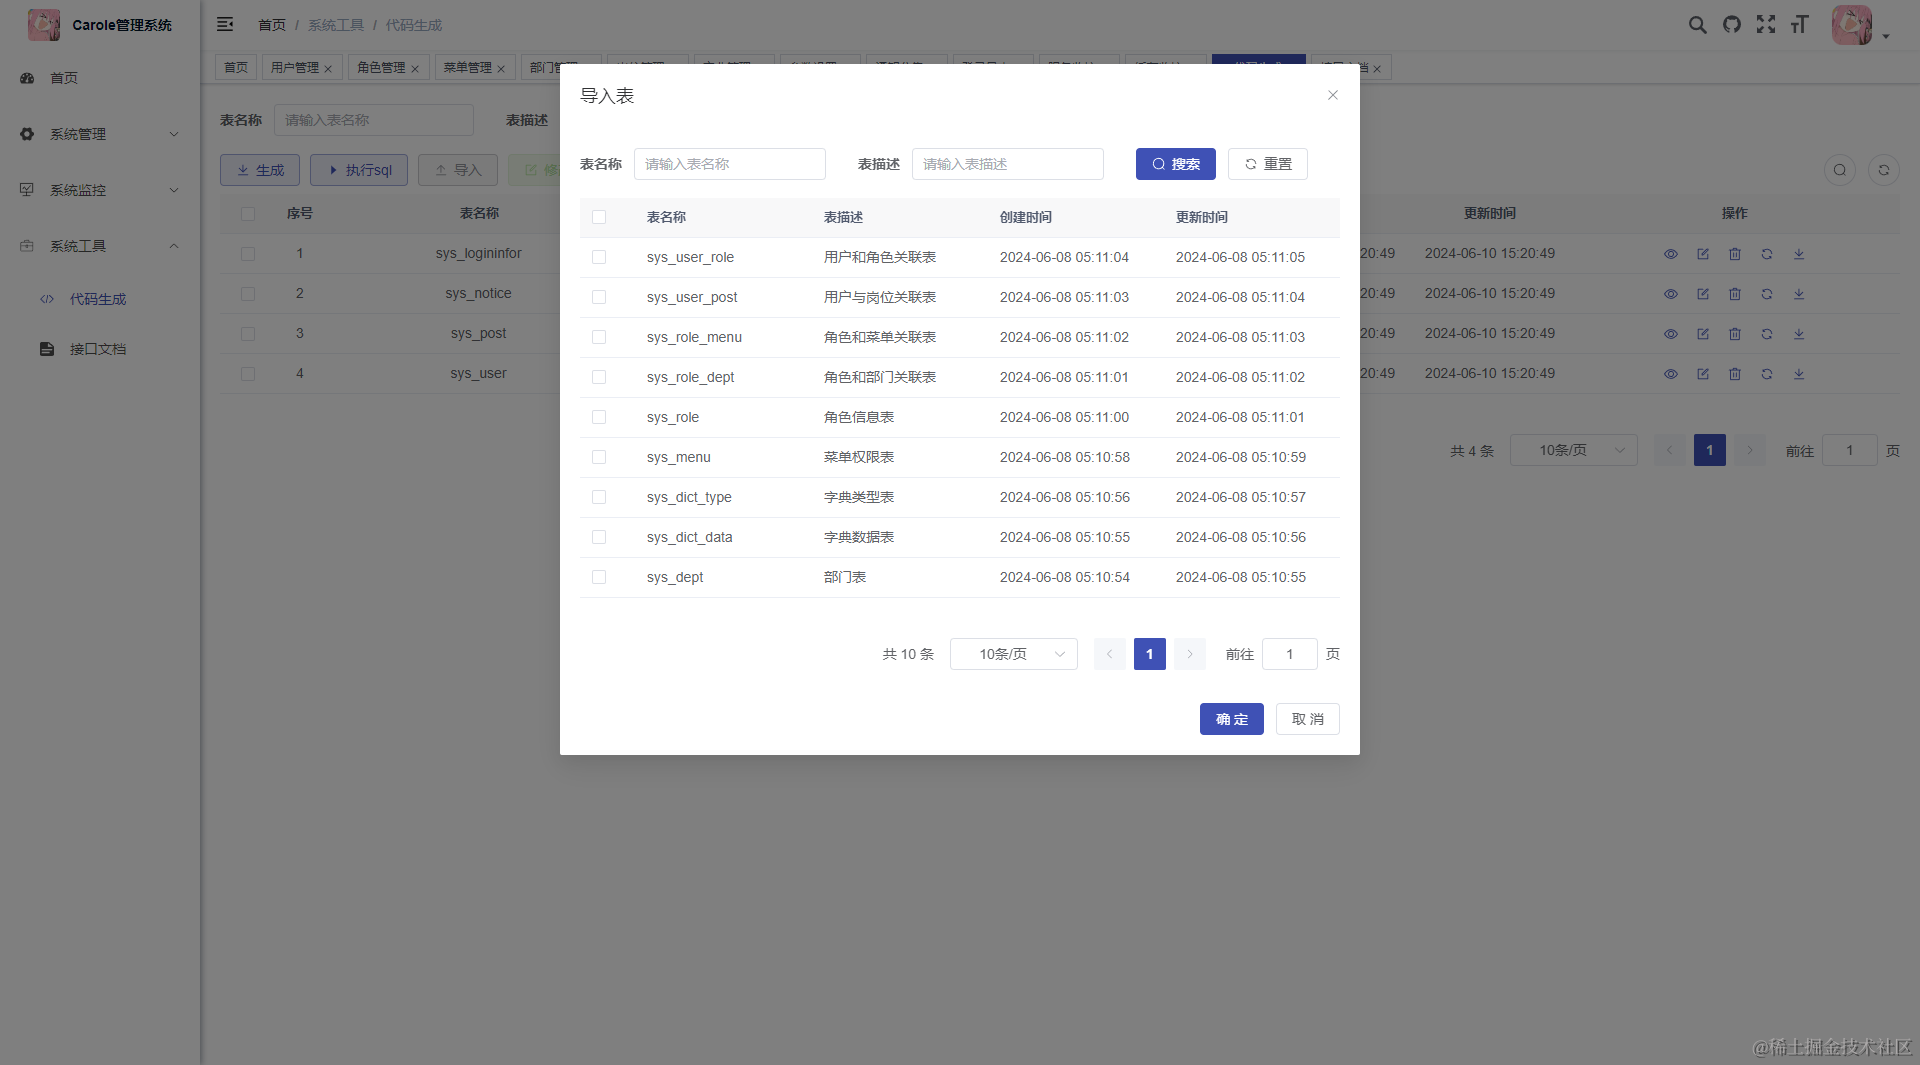This screenshot has height=1065, width=1920.
Task: Confirm import with 确定 button
Action: (1231, 719)
